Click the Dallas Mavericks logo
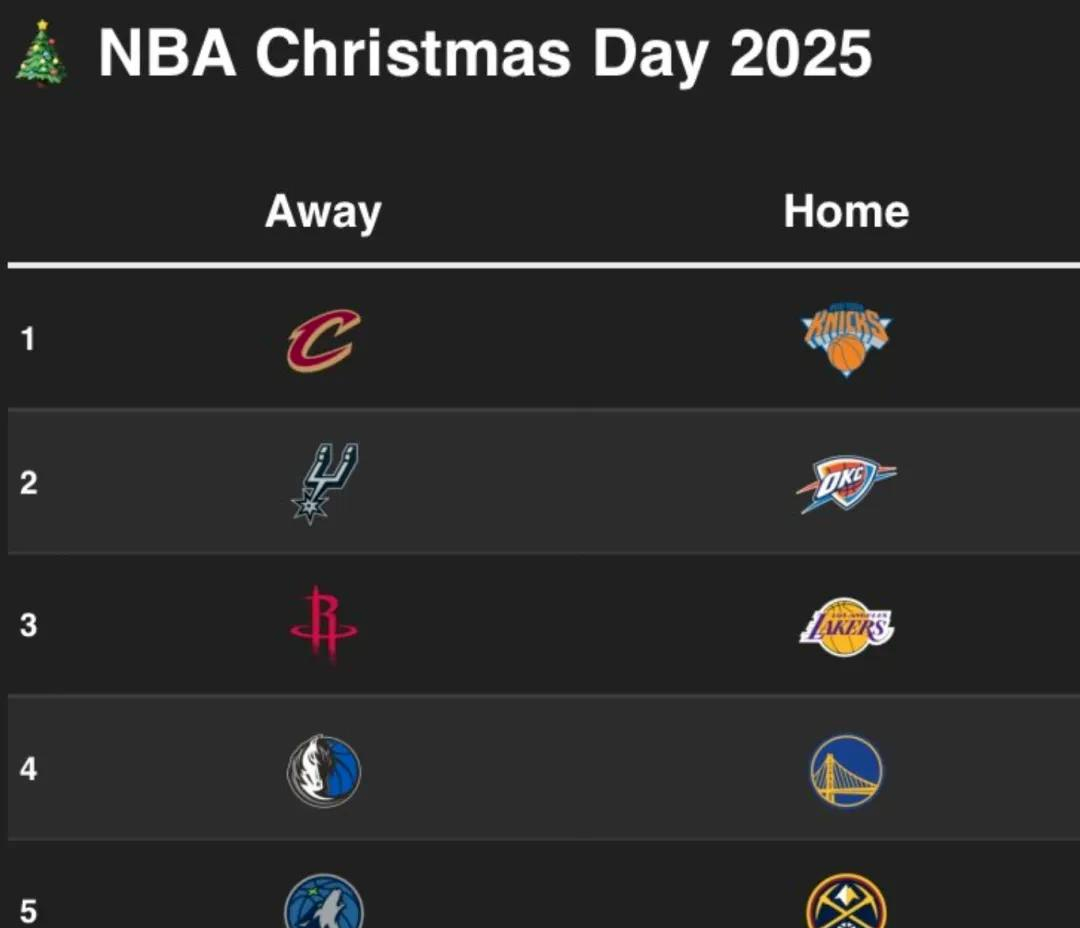Viewport: 1080px width, 928px height. [x=324, y=771]
